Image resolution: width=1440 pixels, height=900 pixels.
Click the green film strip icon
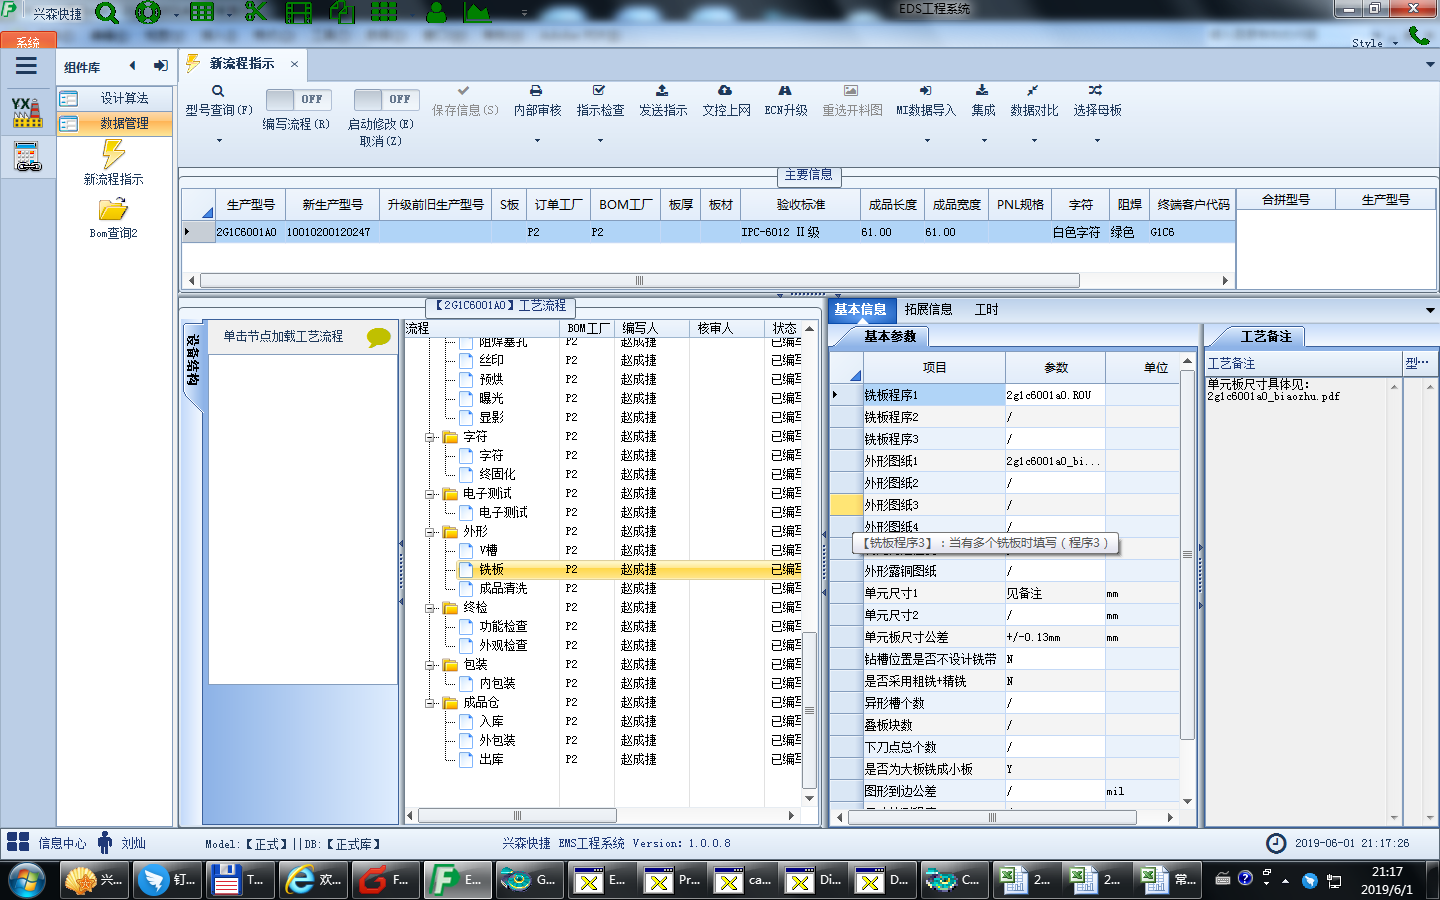298,13
